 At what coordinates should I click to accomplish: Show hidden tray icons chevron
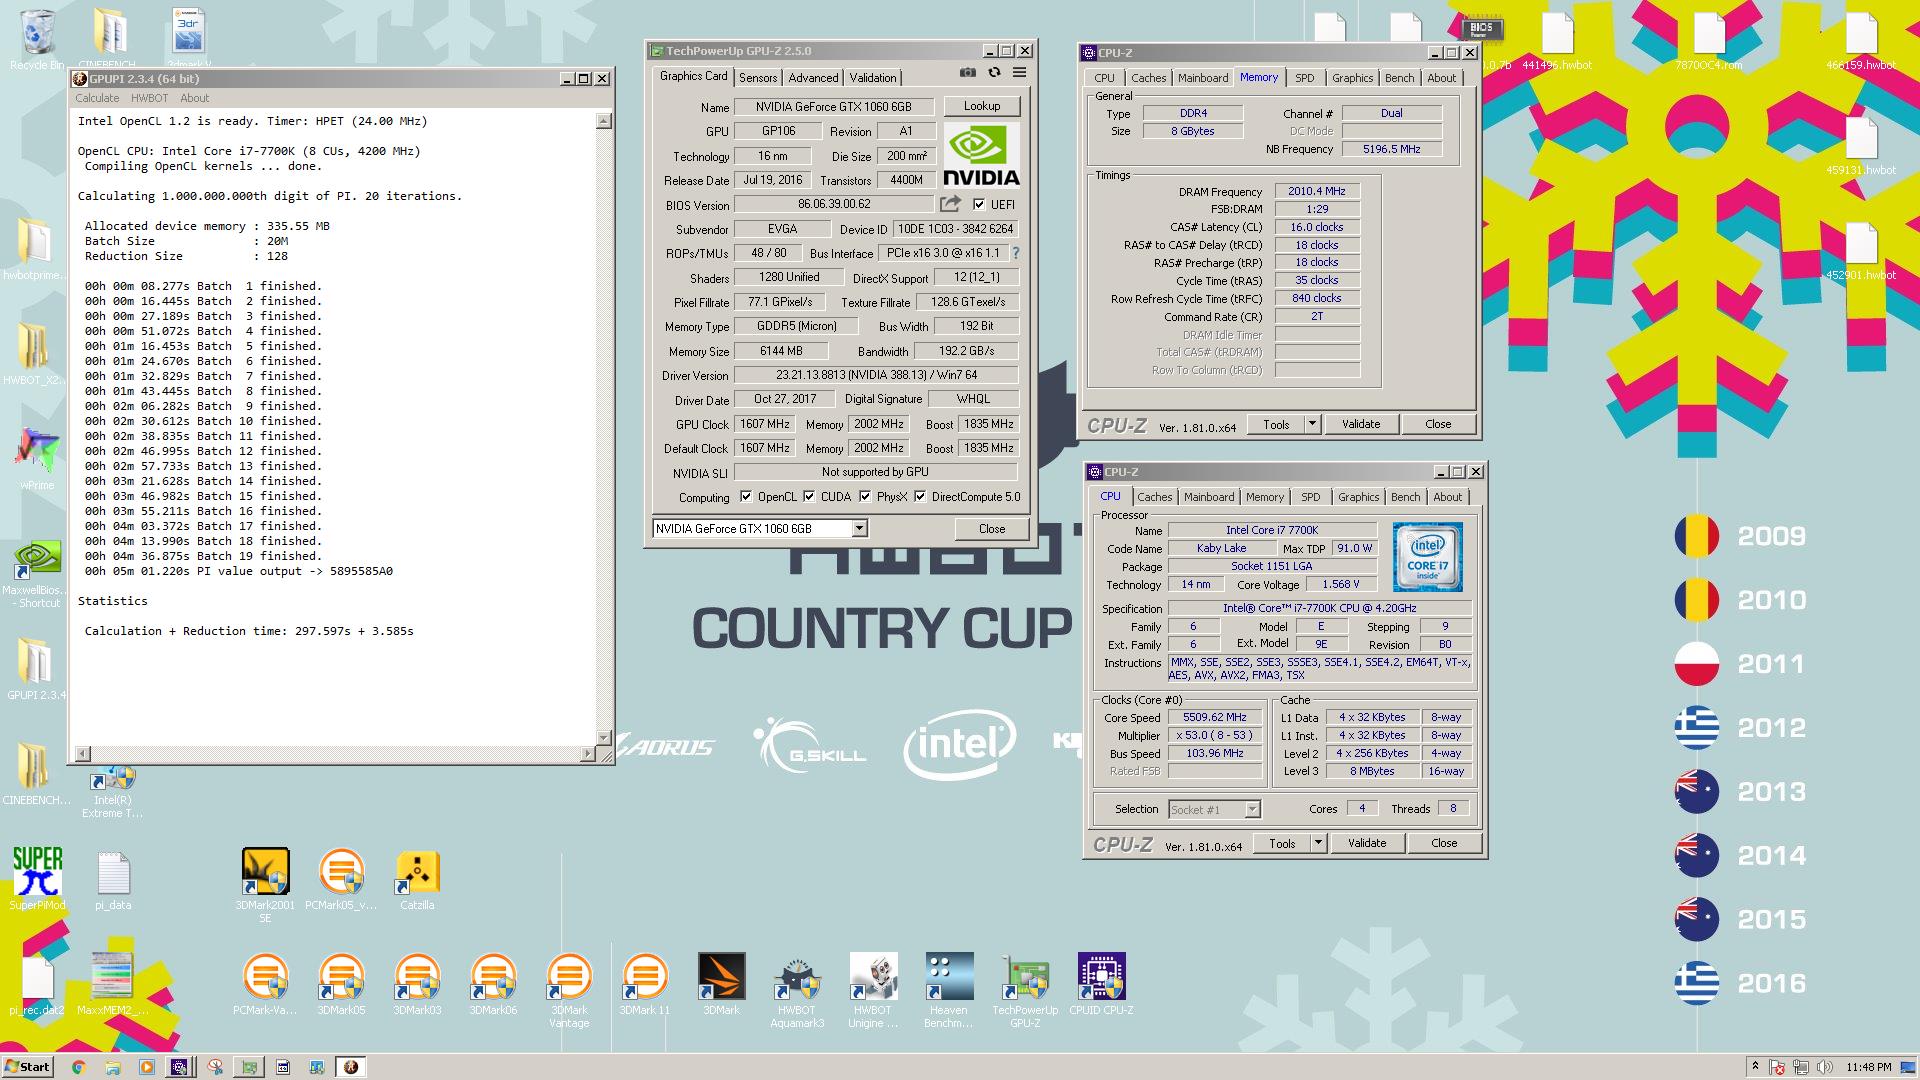(x=1755, y=1067)
